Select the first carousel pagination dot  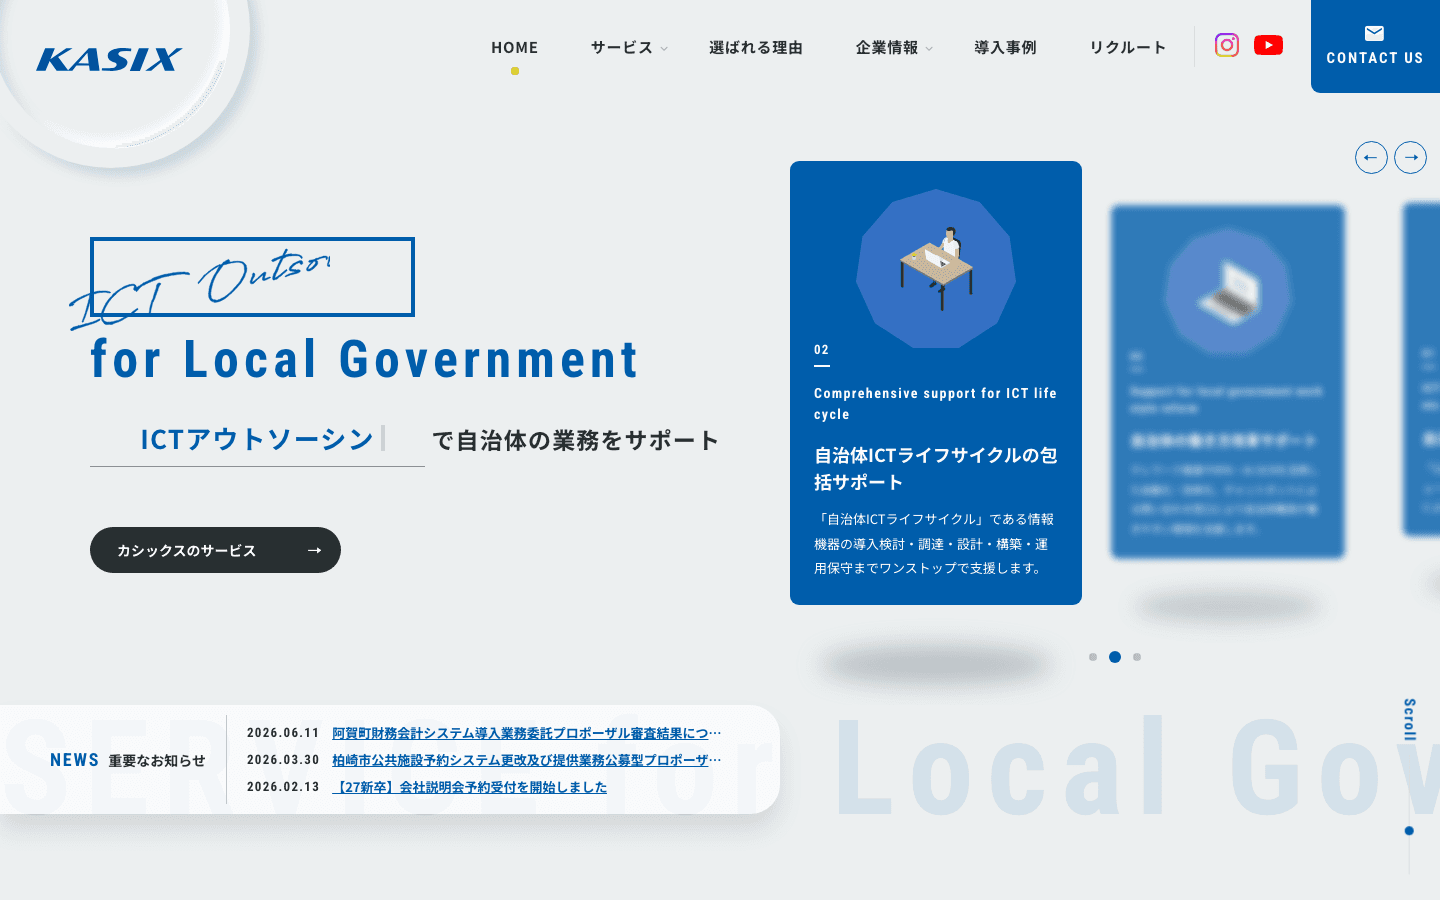[1093, 657]
